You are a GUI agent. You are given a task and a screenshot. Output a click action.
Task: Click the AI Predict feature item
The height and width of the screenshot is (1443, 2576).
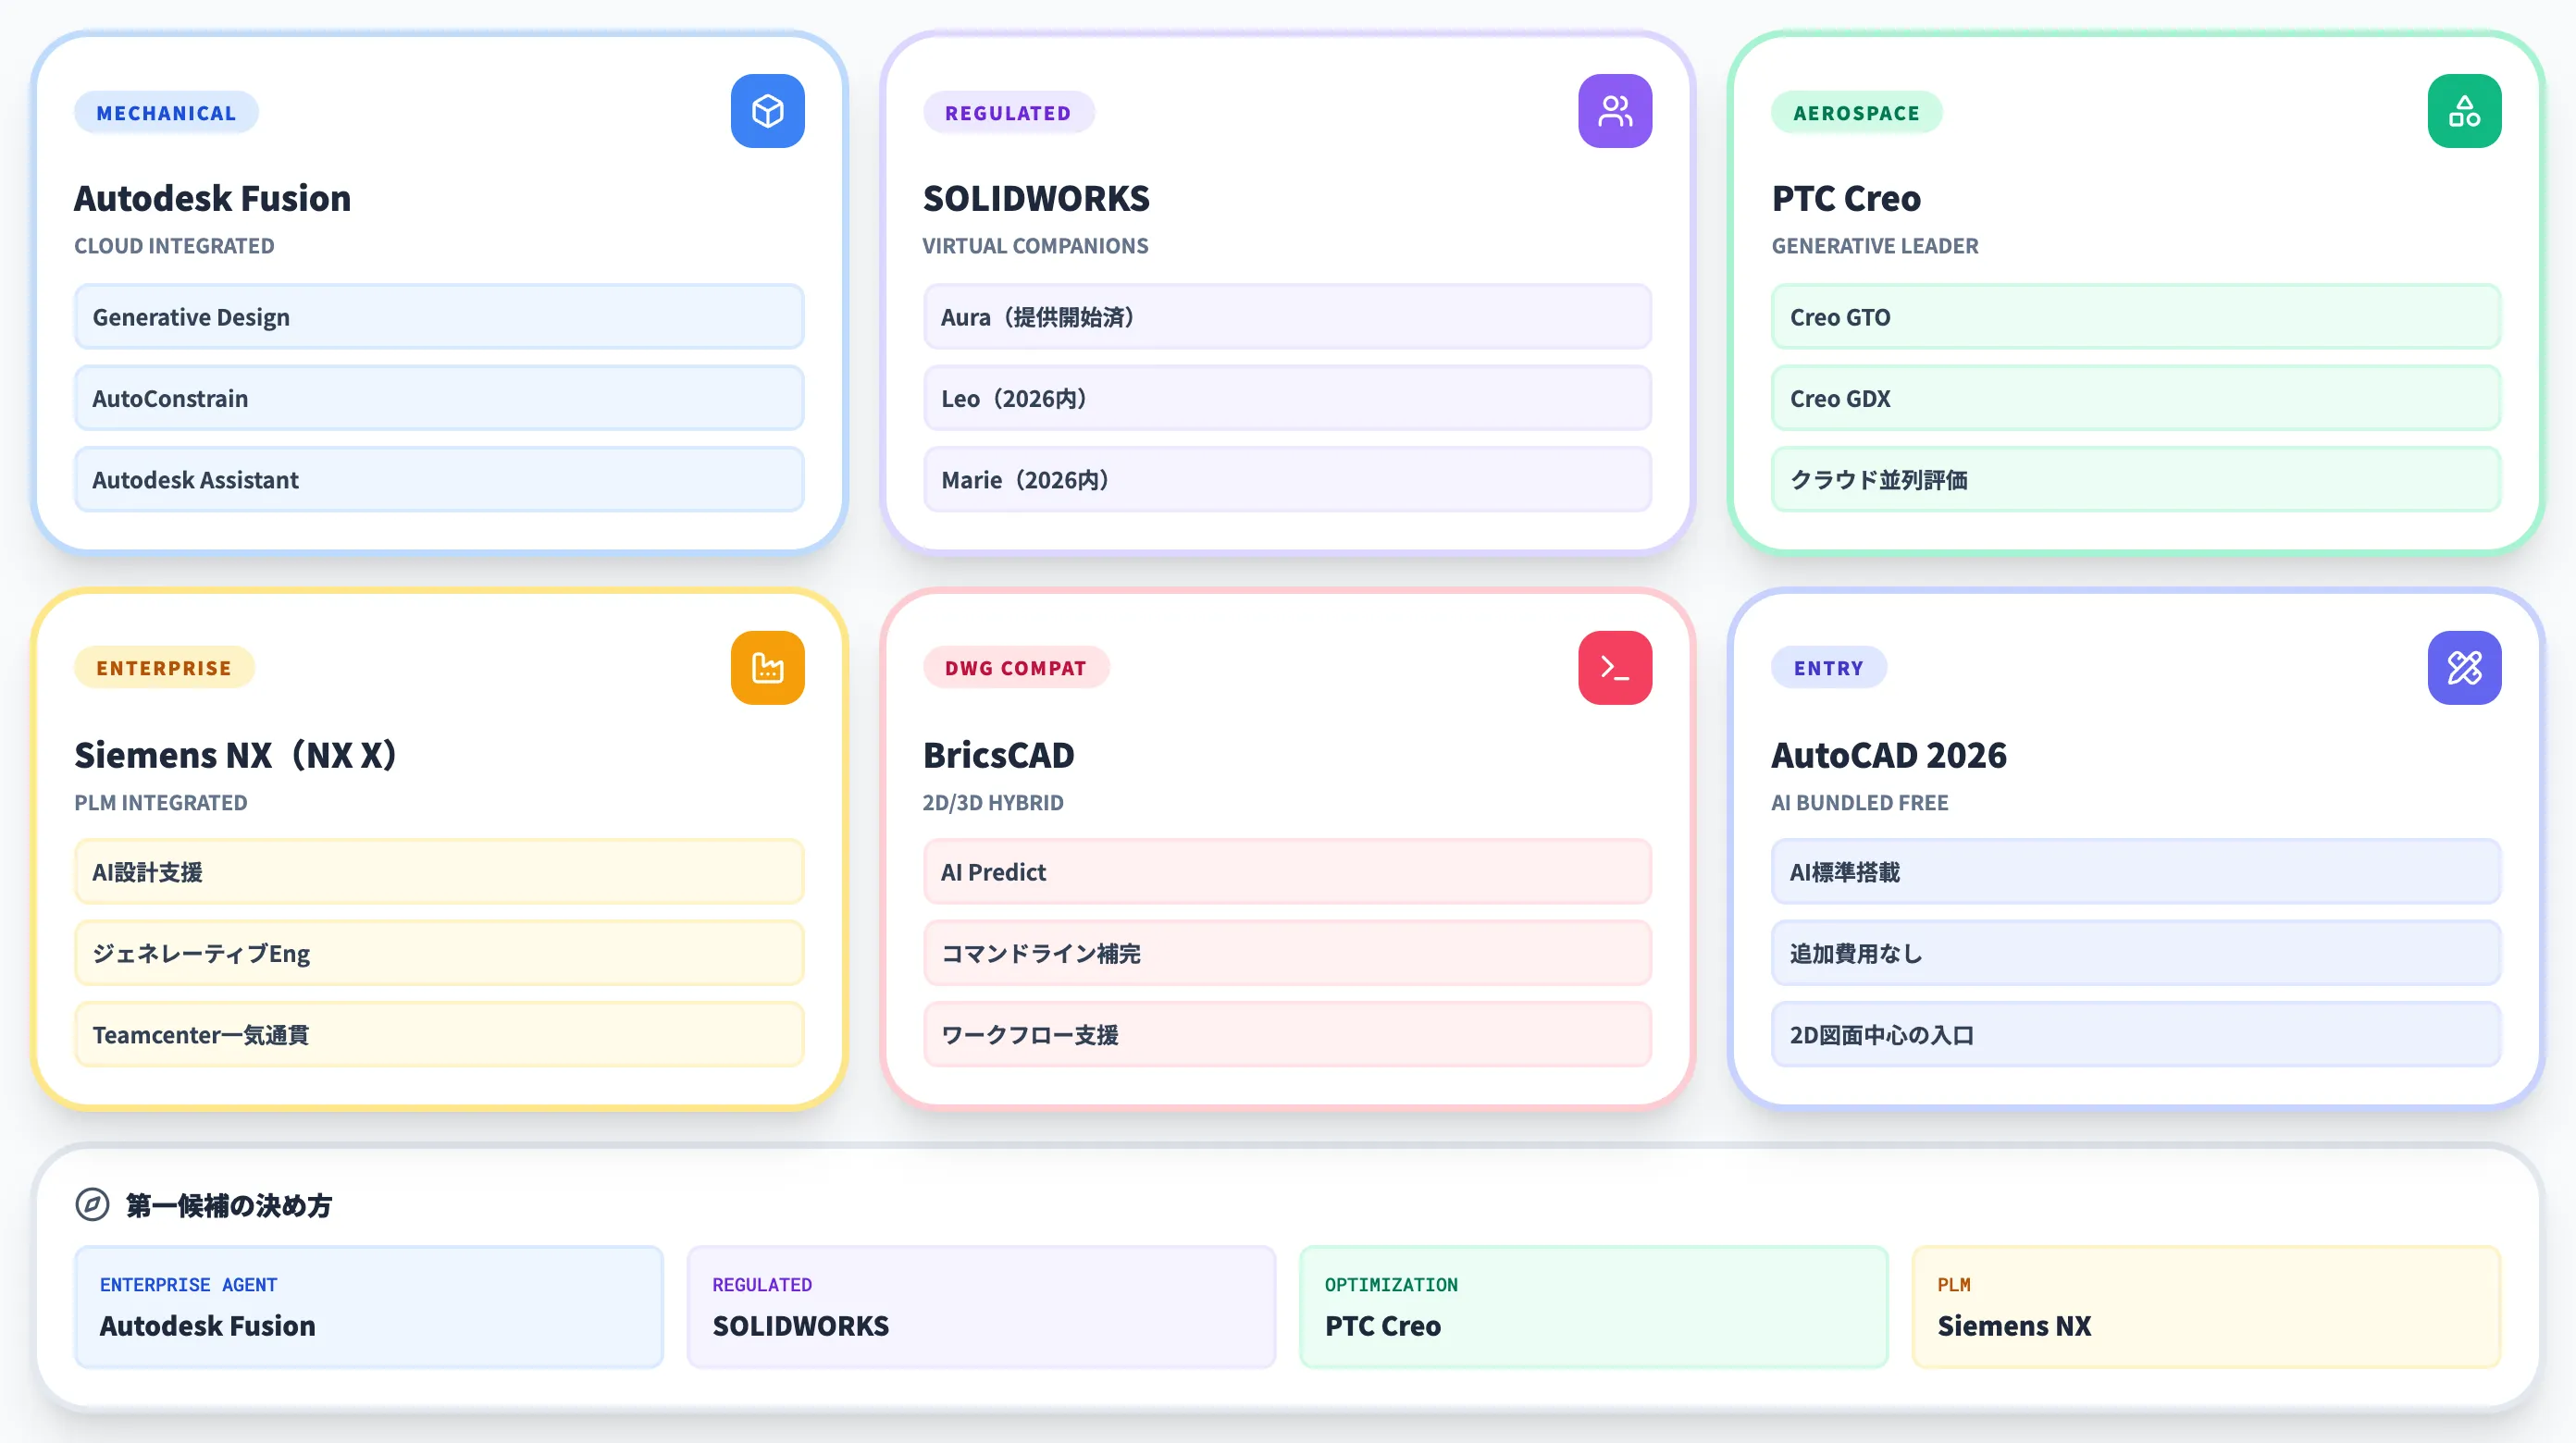1286,872
